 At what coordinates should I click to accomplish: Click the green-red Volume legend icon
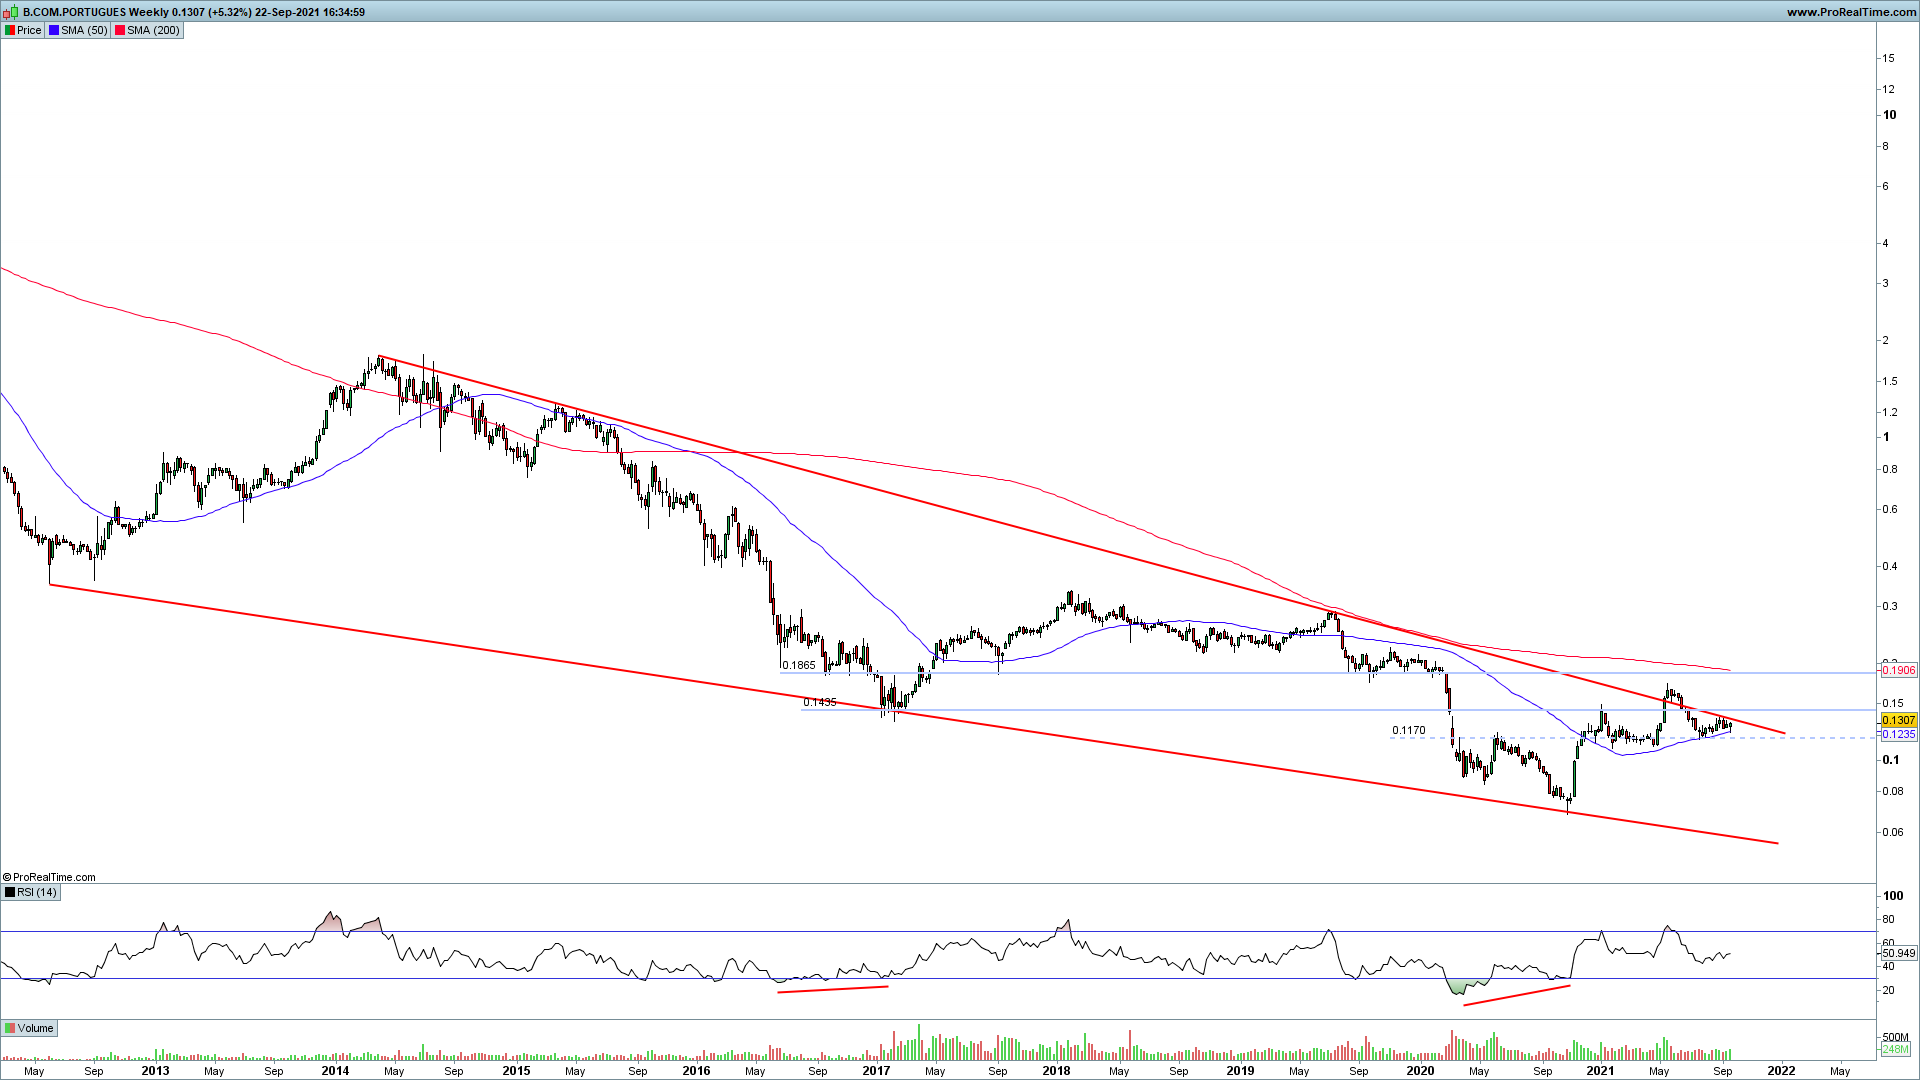click(x=10, y=1028)
